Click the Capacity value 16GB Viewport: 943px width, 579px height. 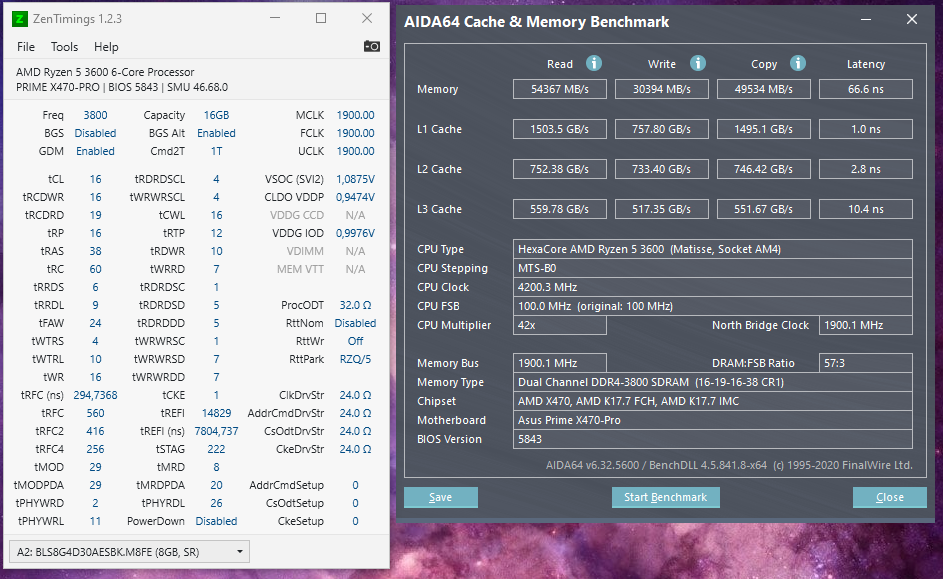coord(217,115)
